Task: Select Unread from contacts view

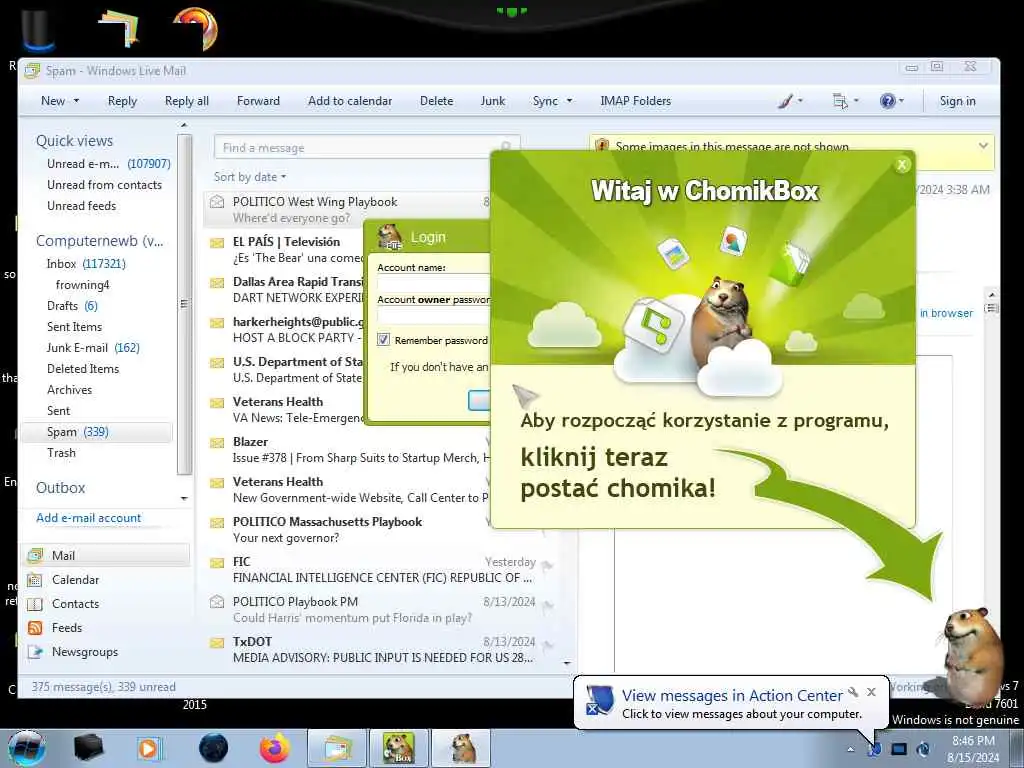Action: pyautogui.click(x=104, y=185)
